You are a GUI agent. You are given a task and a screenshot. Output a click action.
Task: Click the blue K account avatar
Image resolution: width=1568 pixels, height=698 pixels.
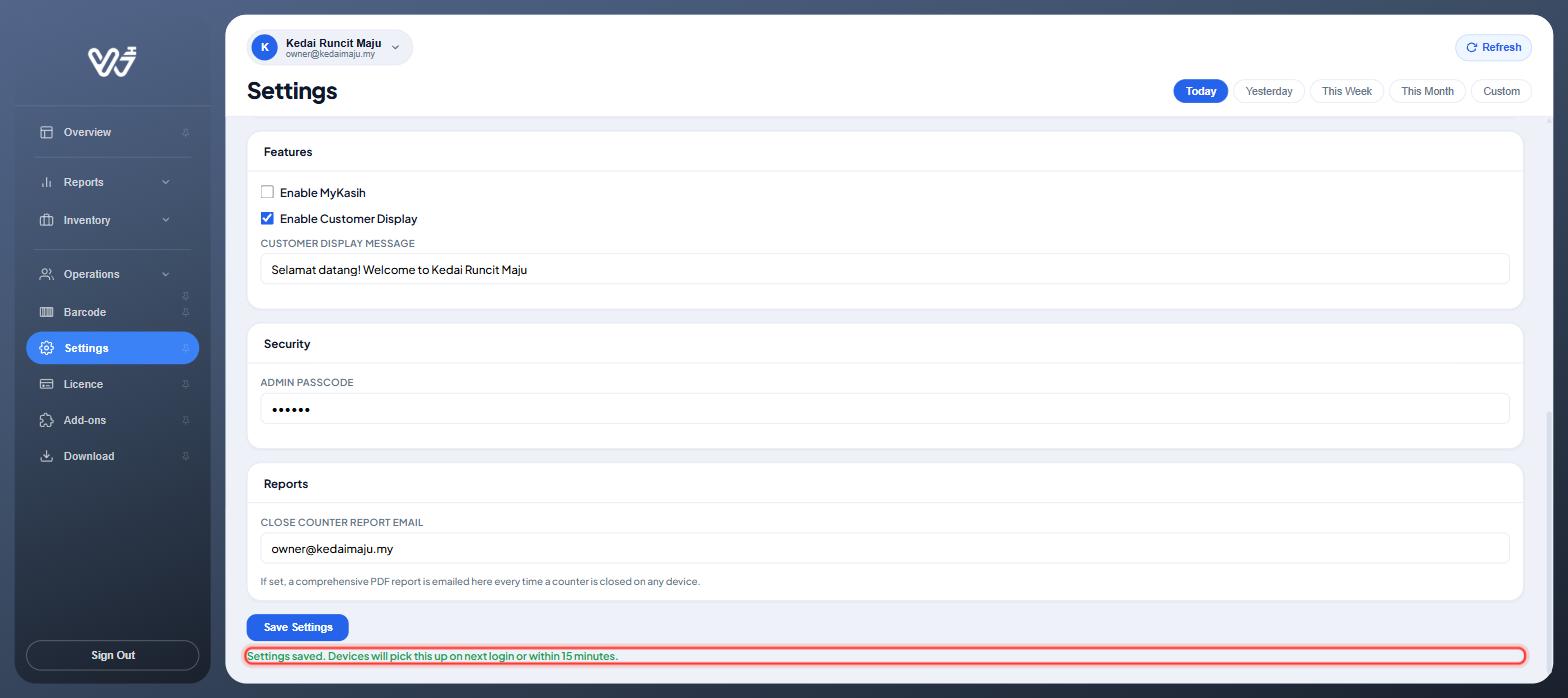tap(264, 47)
